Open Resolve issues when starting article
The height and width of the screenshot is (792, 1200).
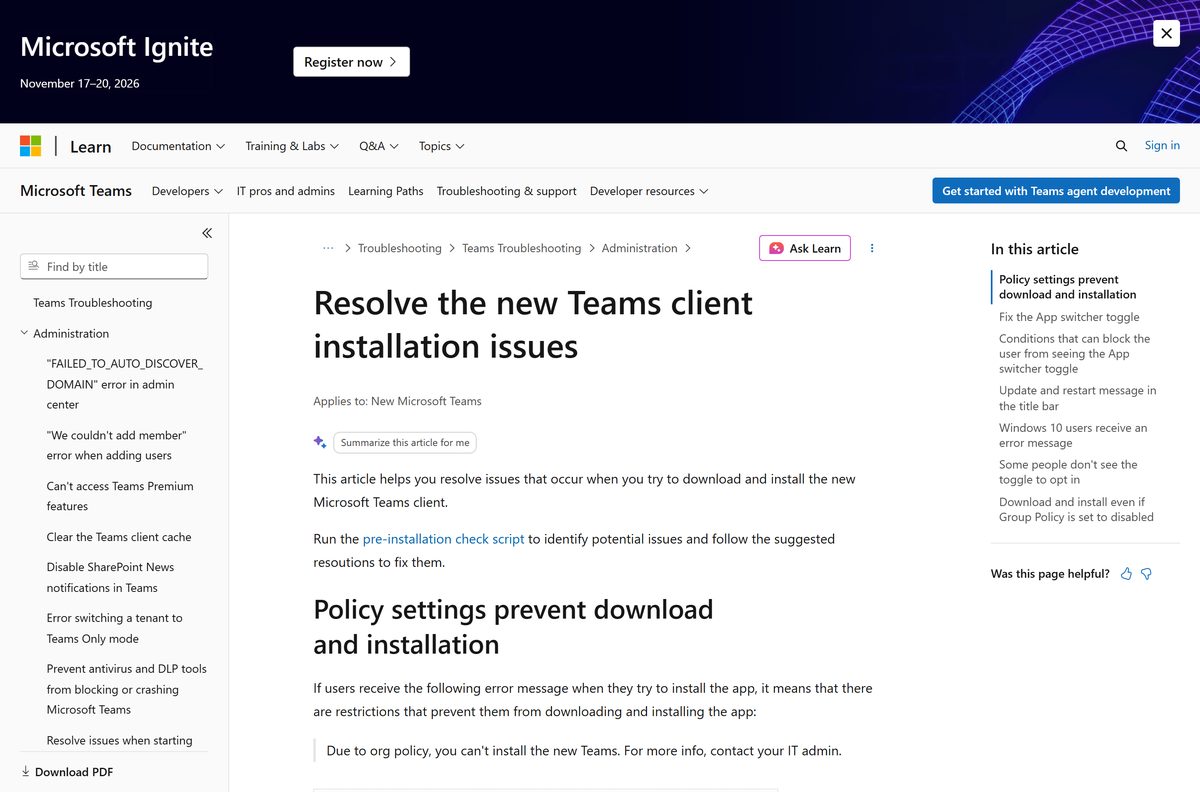click(119, 741)
